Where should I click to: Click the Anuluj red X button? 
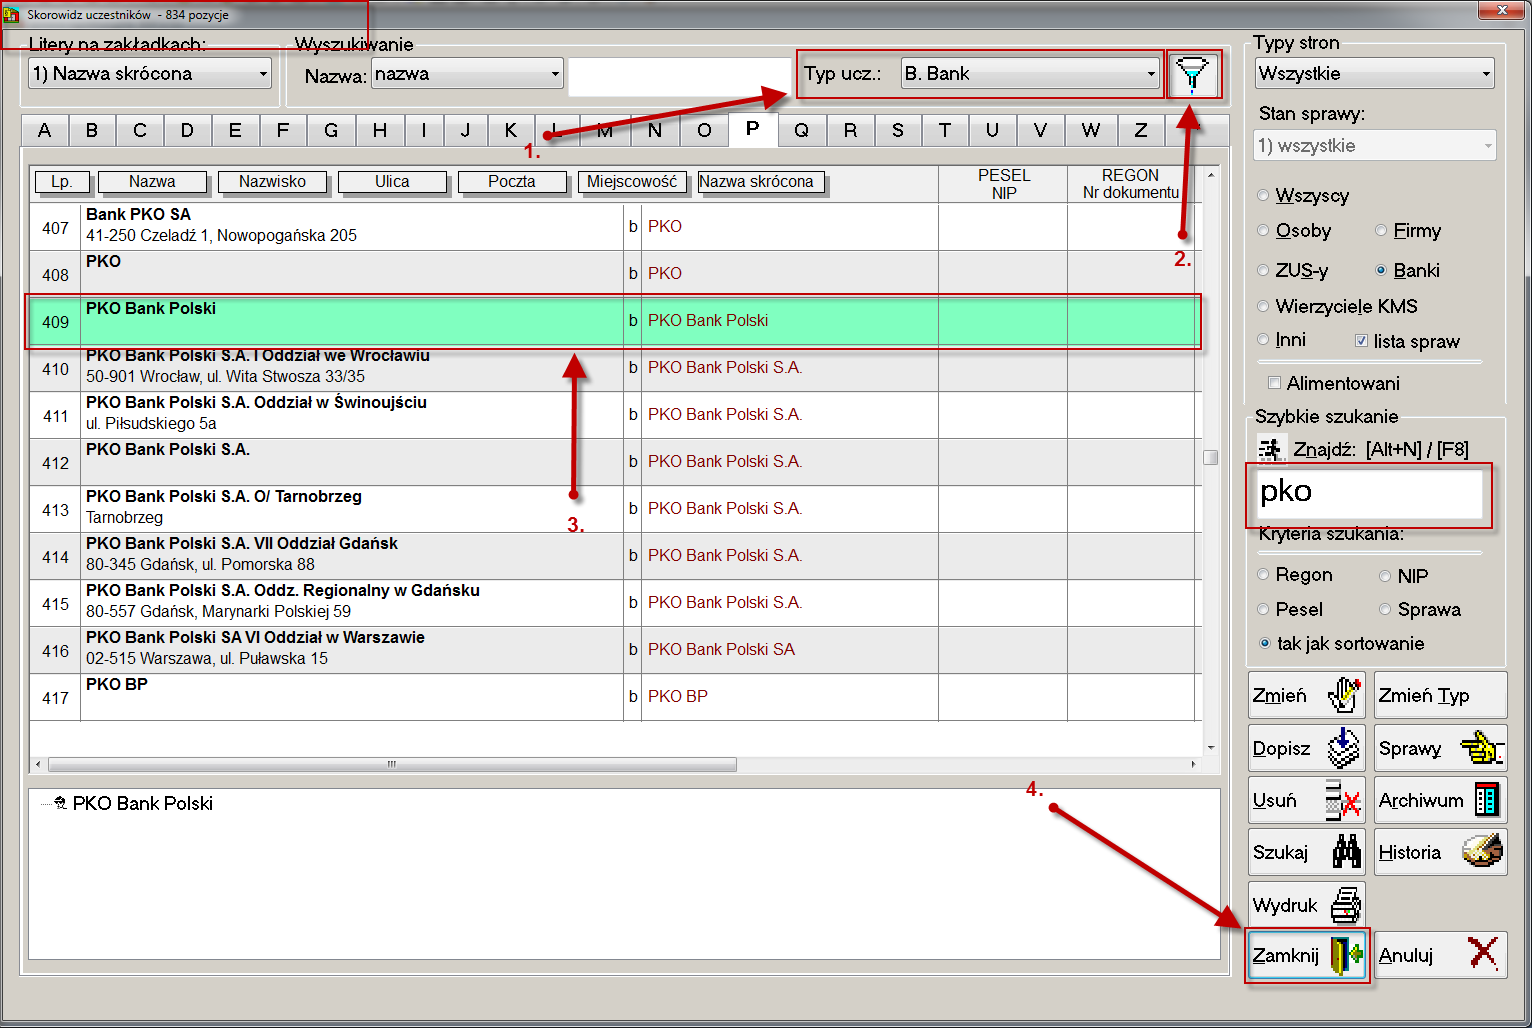pos(1440,955)
